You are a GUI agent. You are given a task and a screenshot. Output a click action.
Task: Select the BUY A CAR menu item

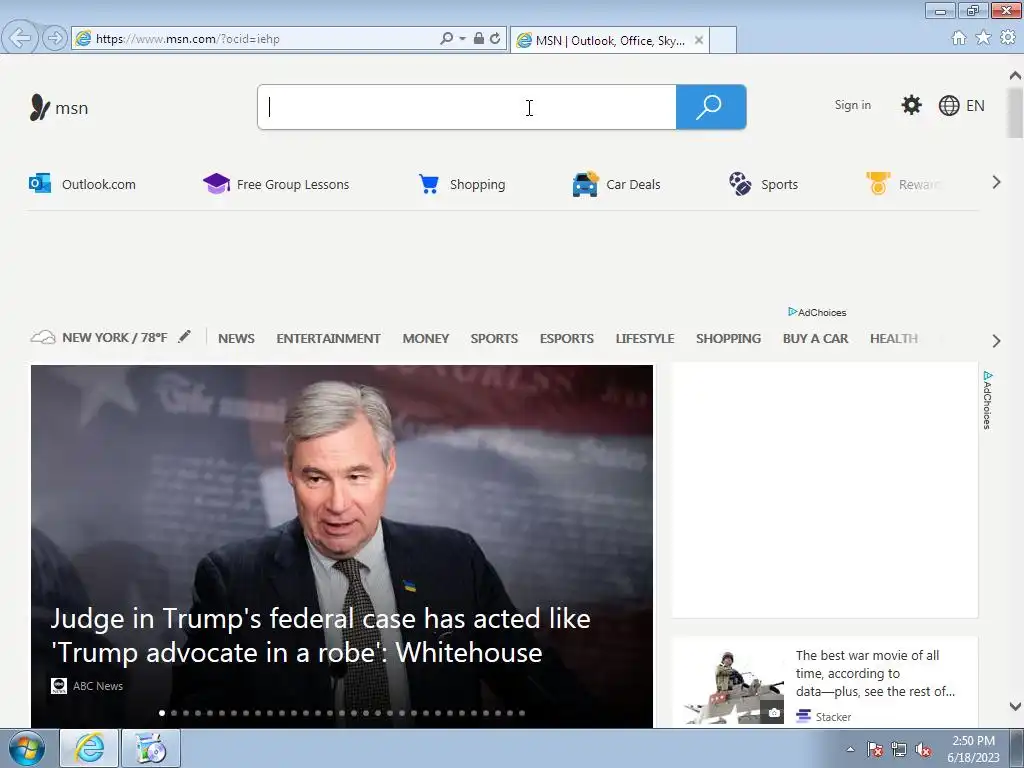pyautogui.click(x=816, y=338)
